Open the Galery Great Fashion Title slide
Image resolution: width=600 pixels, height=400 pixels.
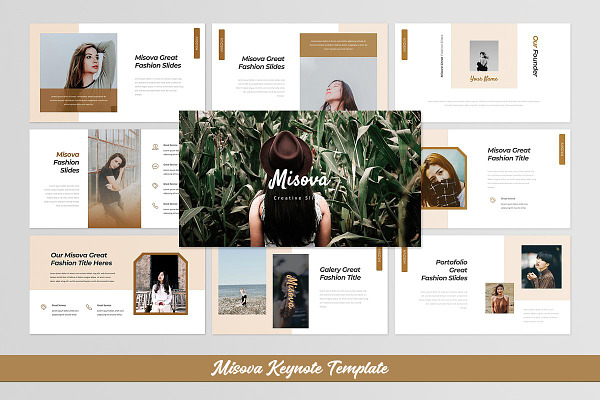tap(300, 290)
